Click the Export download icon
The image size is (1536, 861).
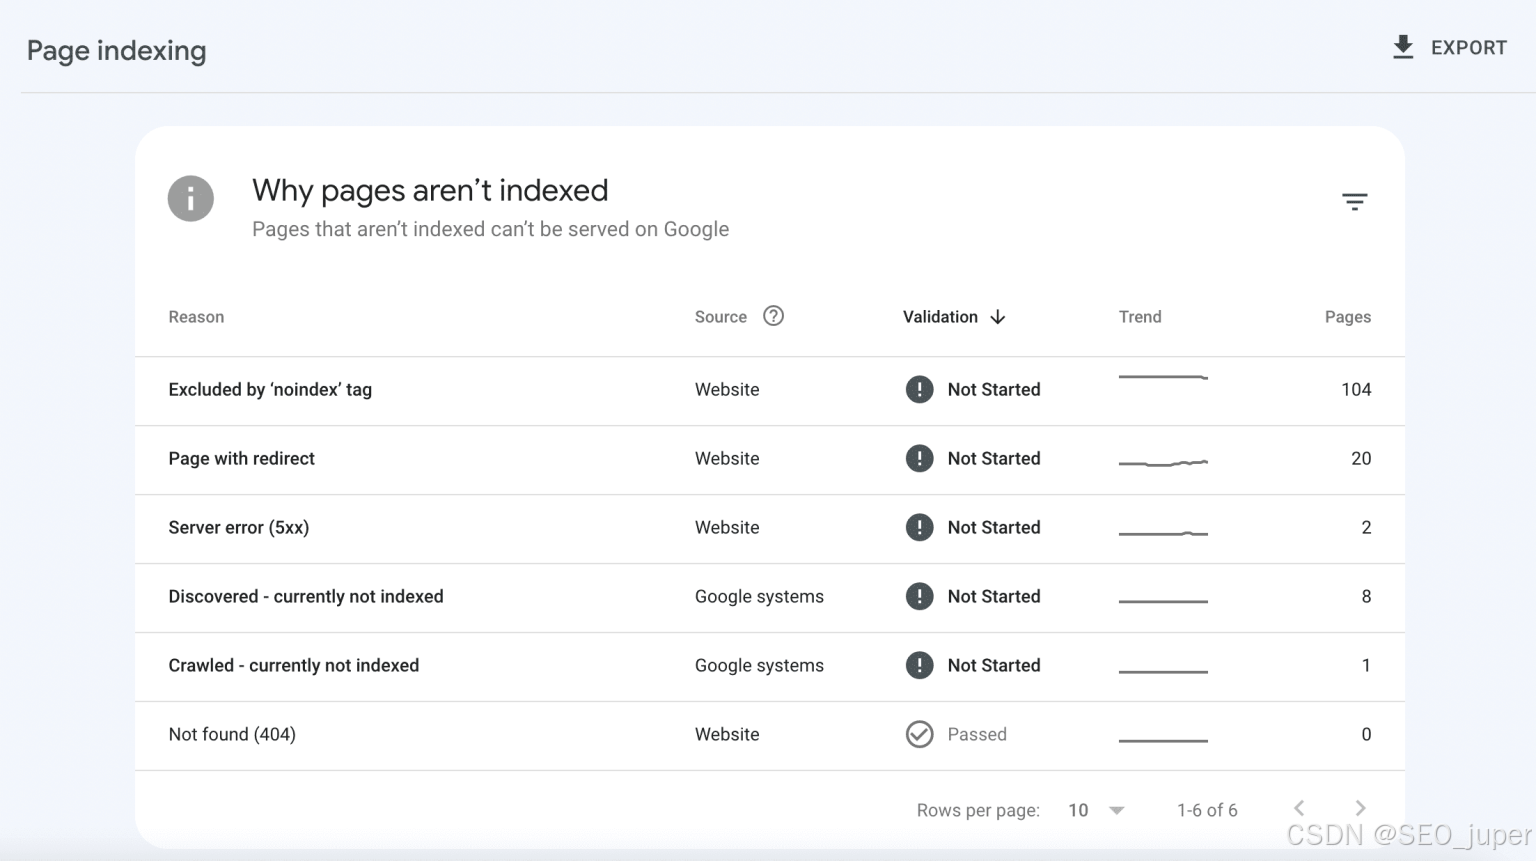[x=1403, y=47]
